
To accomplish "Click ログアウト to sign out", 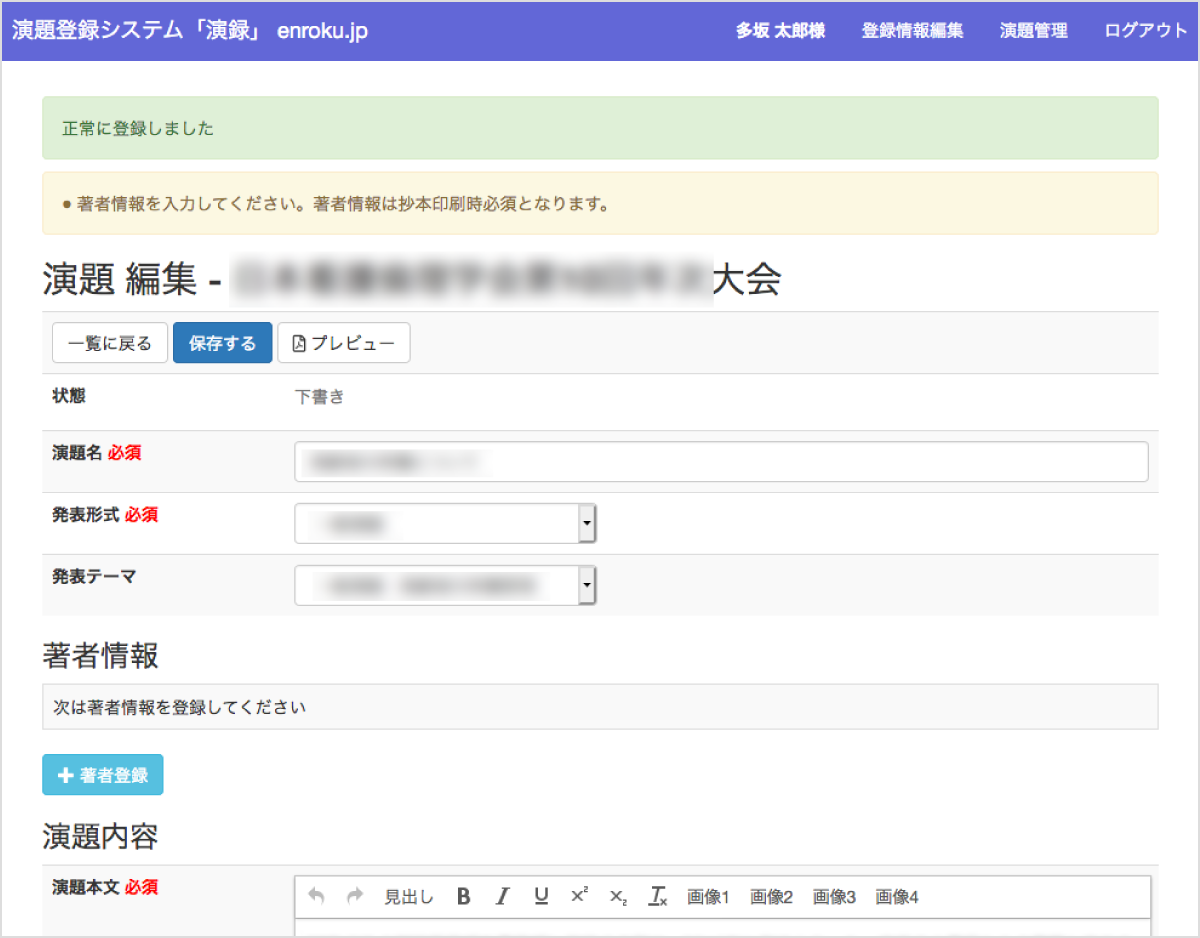I will (x=1146, y=30).
